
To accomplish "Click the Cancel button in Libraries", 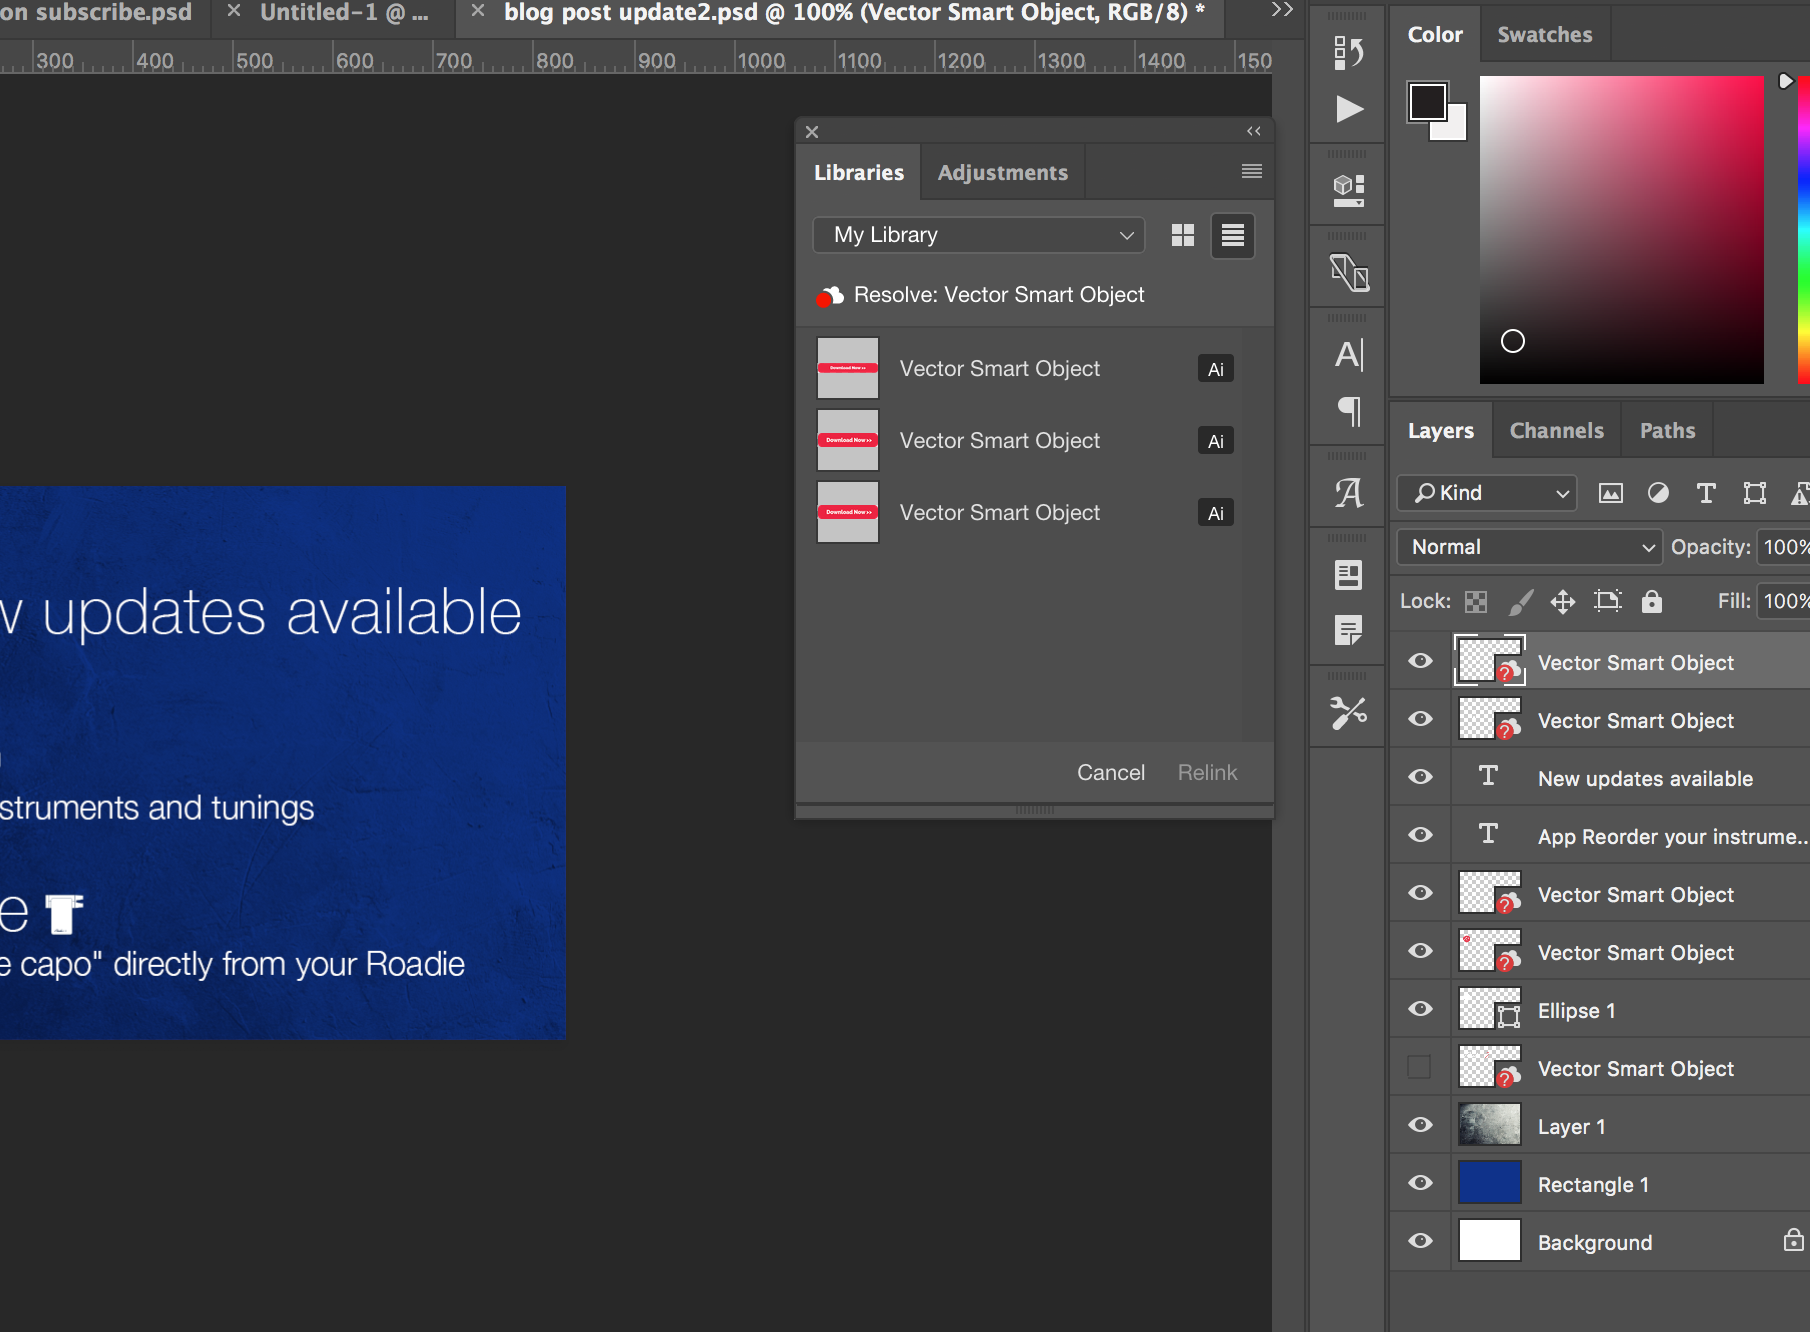I will (1110, 773).
